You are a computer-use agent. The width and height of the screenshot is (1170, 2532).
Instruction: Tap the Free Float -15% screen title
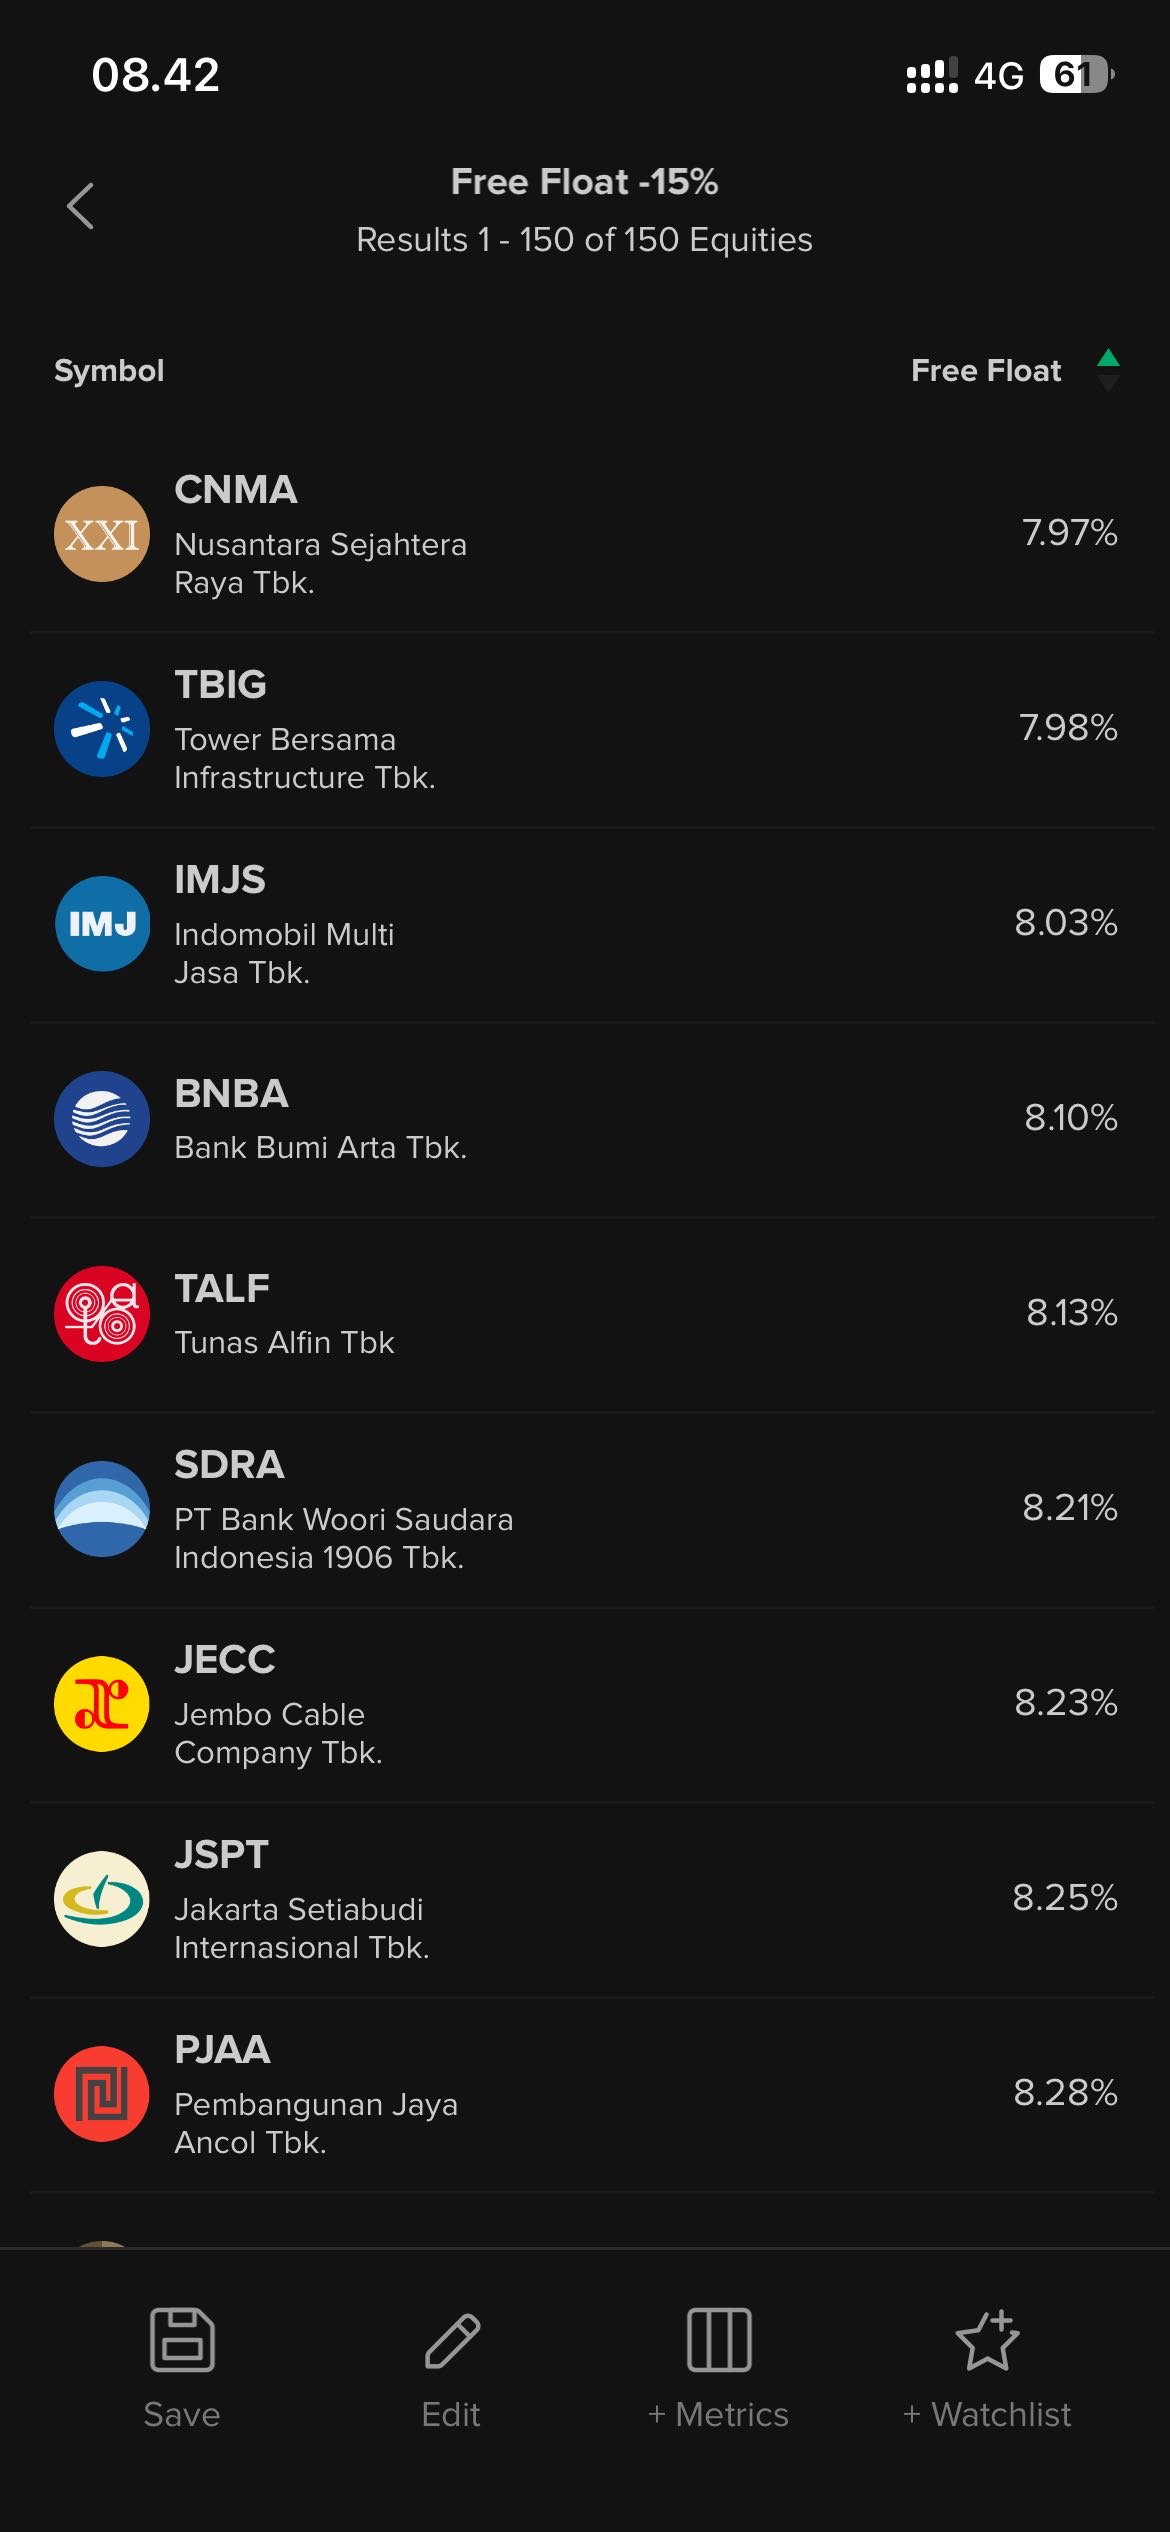coord(584,182)
